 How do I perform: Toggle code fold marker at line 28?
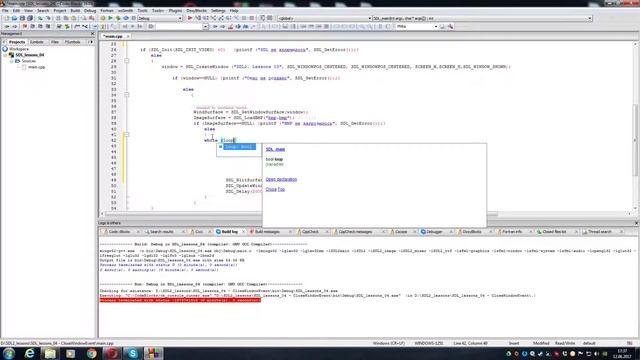click(127, 61)
